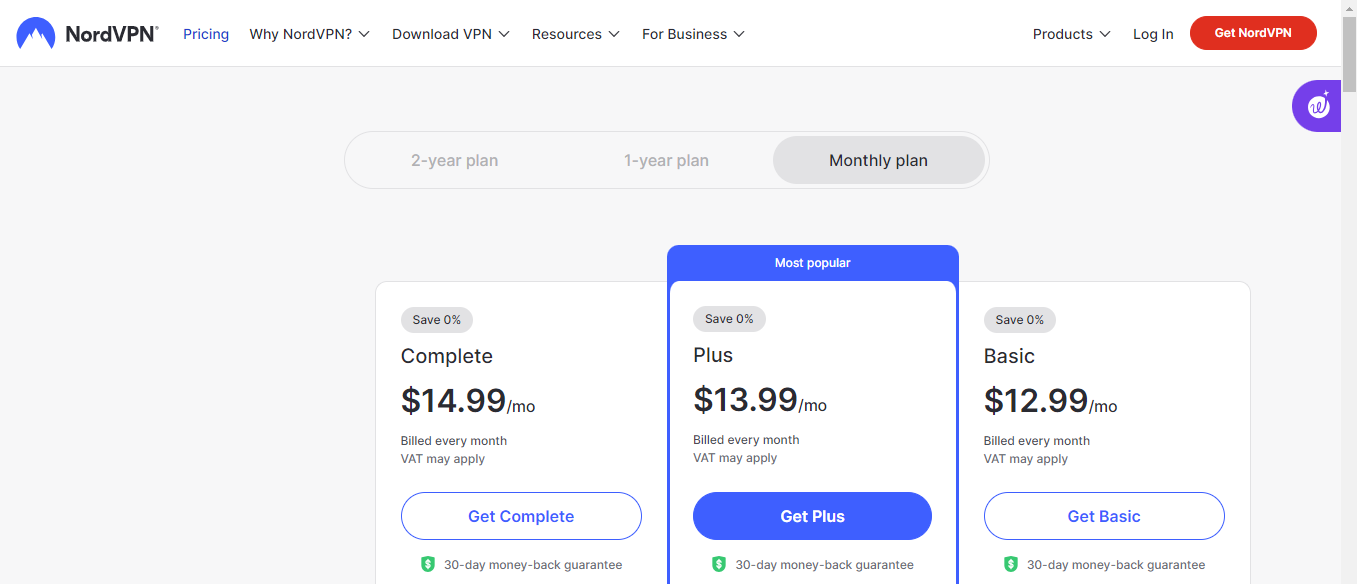Open the purple floating chat widget icon

coord(1318,106)
